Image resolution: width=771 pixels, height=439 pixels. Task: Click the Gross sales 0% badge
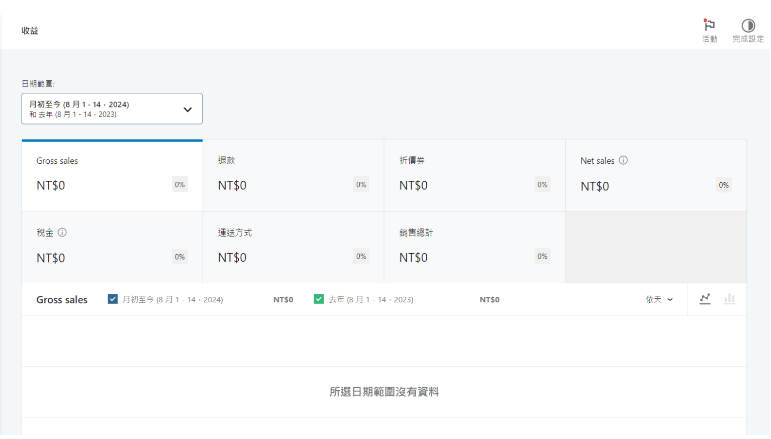tap(179, 185)
